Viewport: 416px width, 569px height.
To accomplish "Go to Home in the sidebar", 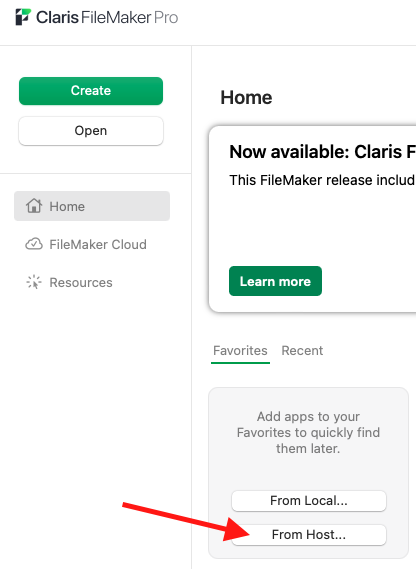I will pyautogui.click(x=92, y=206).
